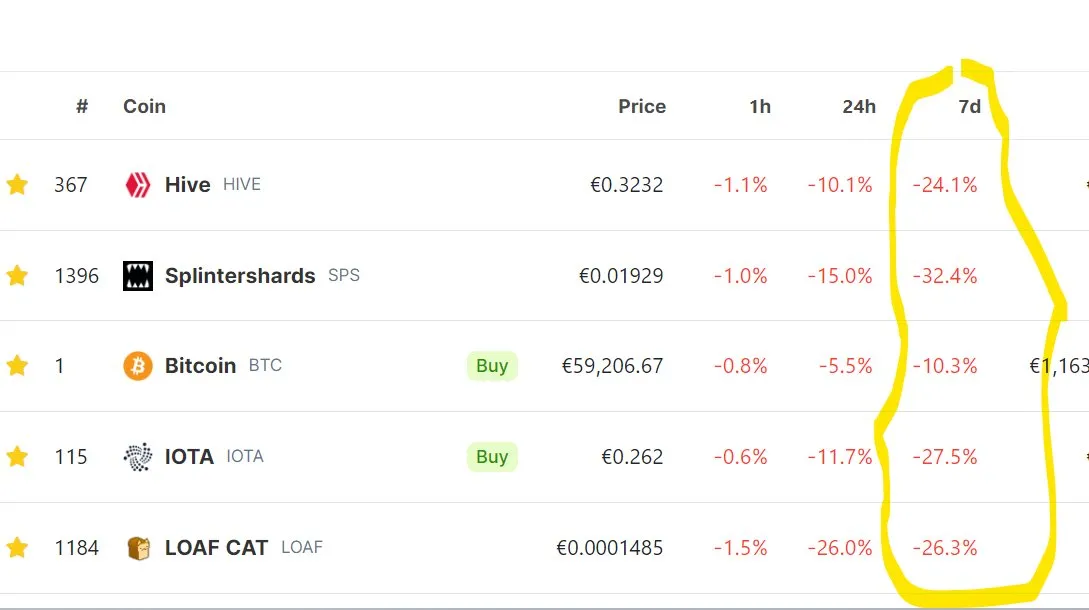This screenshot has height=610, width=1089.
Task: Open the Splintershards coin page link
Action: (x=240, y=276)
